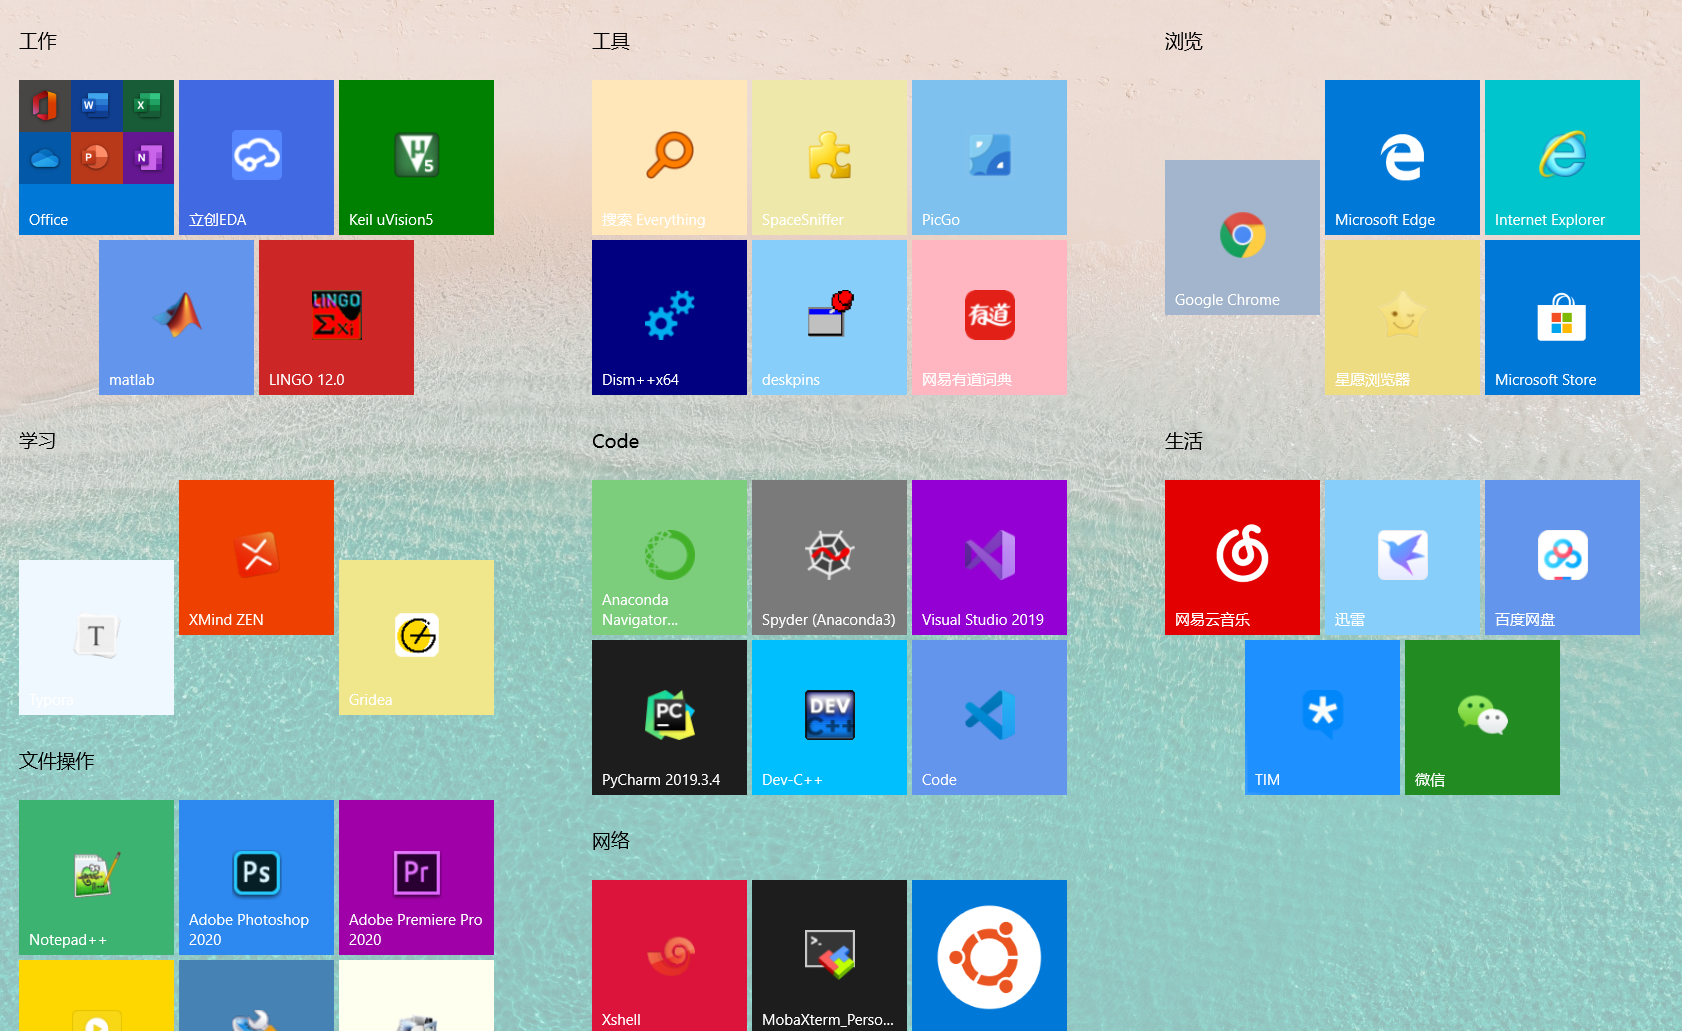Launch LINGO 12.0 tile
The height and width of the screenshot is (1031, 1682).
[336, 317]
